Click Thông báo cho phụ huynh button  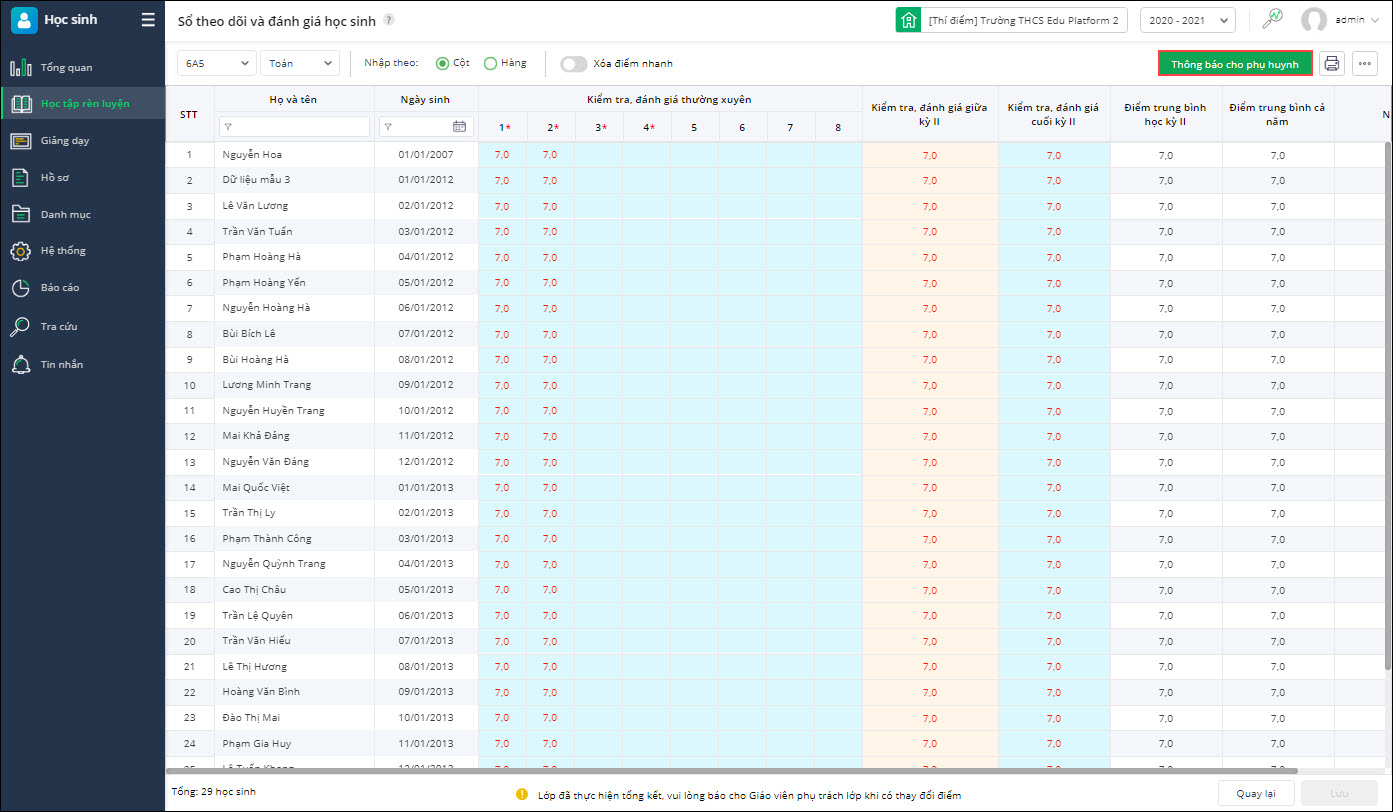coord(1234,64)
